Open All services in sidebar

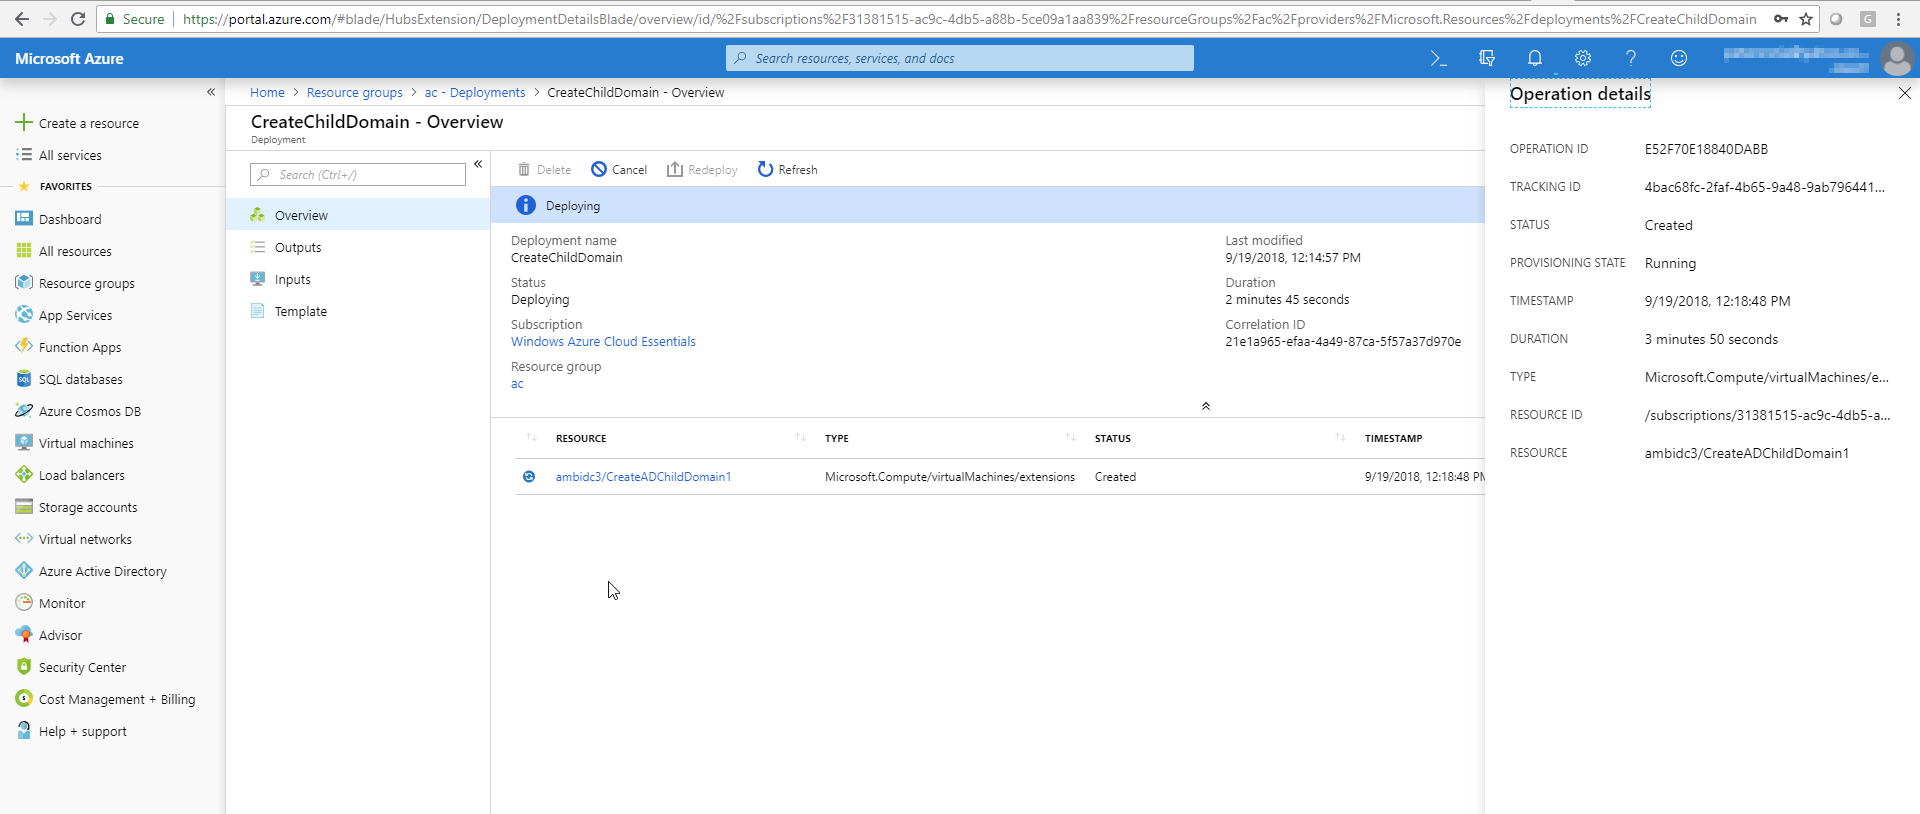(70, 155)
